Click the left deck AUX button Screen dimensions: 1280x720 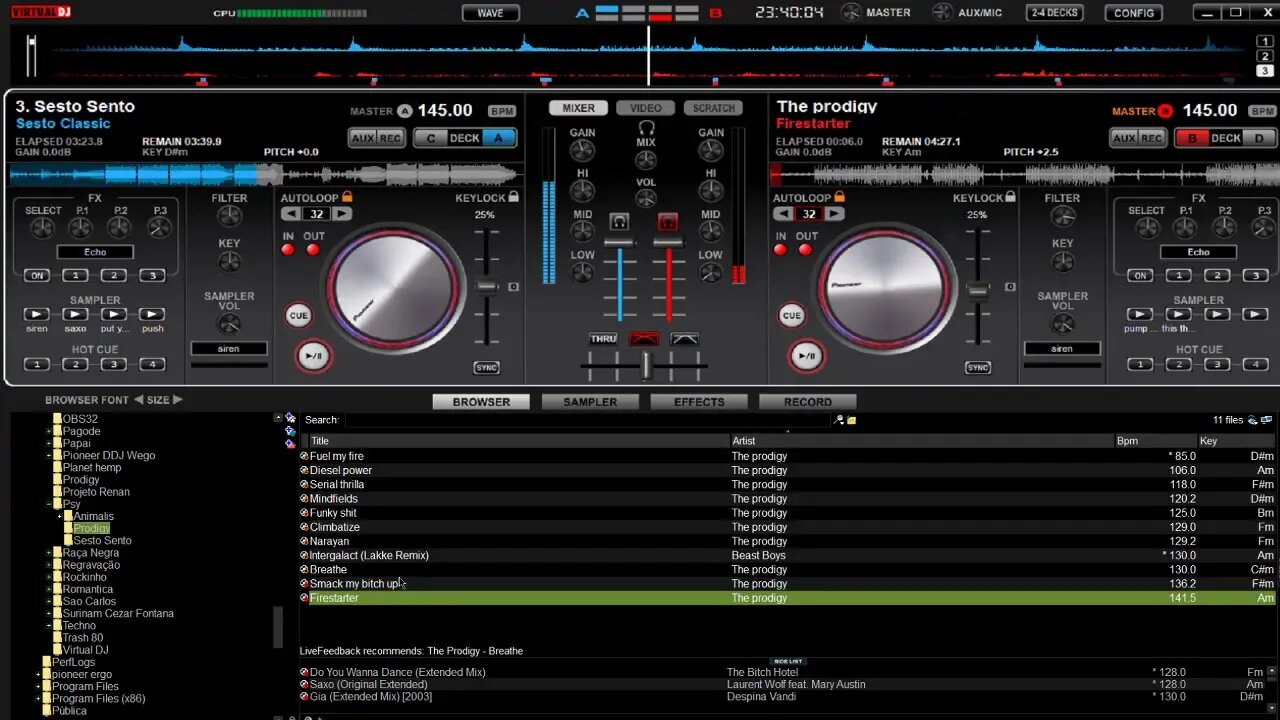pos(362,138)
